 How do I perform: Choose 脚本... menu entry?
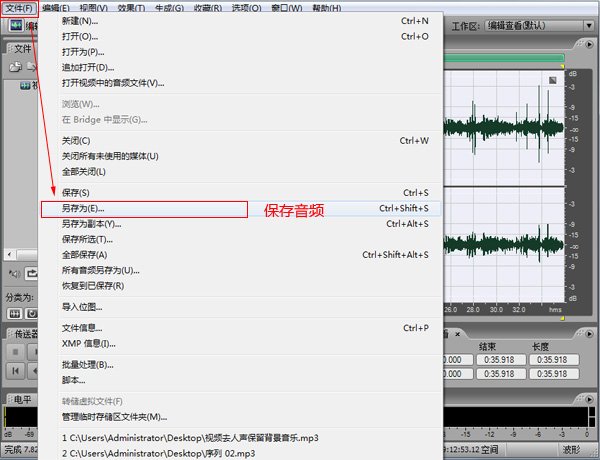pos(241,380)
